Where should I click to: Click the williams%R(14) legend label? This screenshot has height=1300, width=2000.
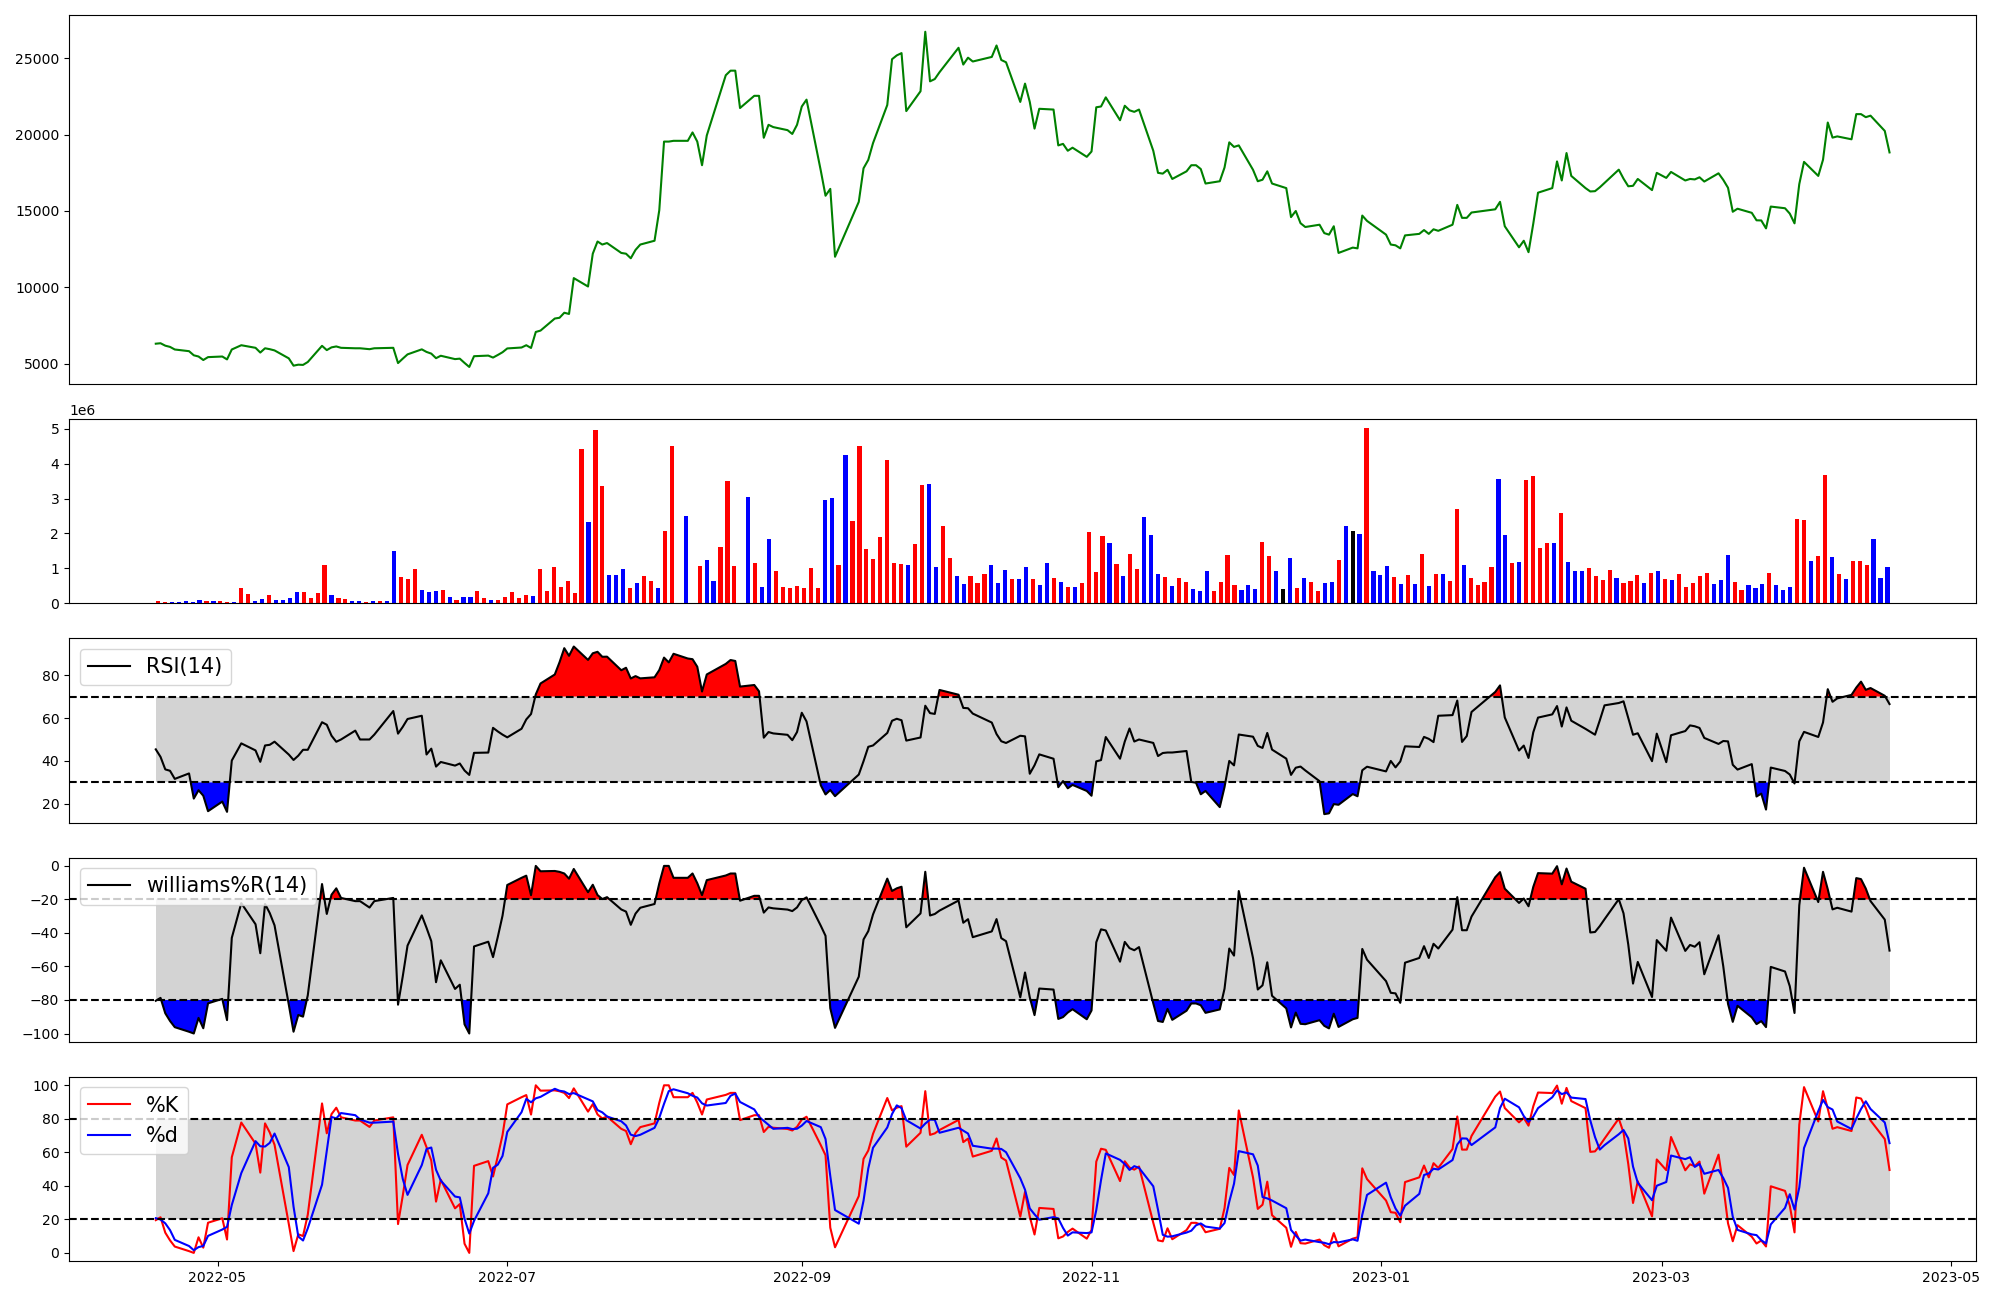(227, 885)
